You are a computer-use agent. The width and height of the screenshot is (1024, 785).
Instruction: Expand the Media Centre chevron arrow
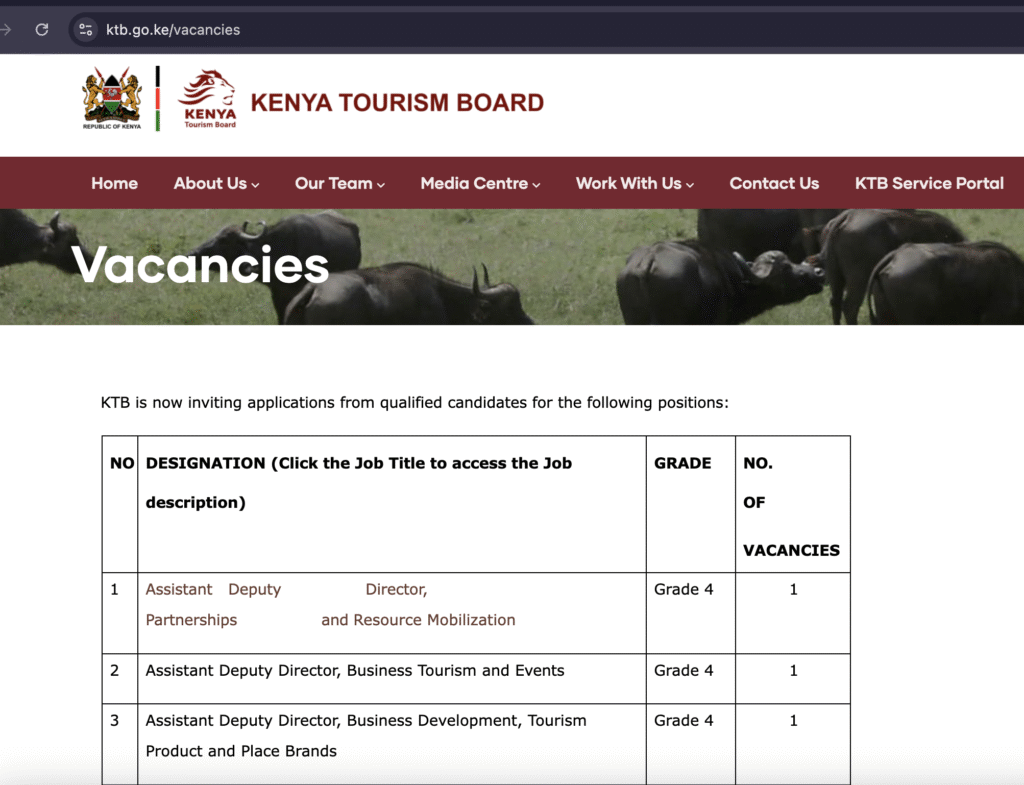pos(536,185)
